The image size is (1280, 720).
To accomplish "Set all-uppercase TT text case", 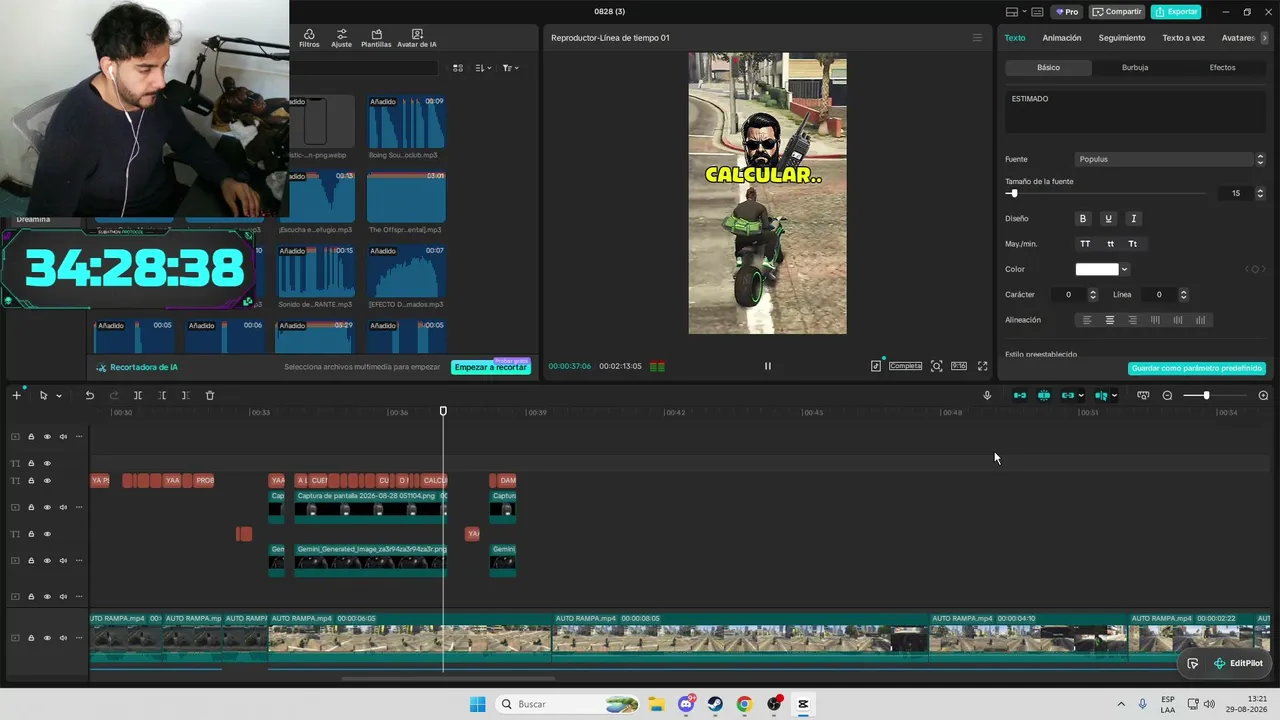I will (x=1085, y=244).
